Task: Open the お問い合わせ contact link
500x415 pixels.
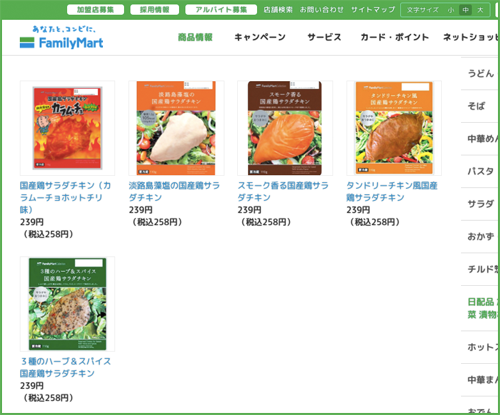Action: [321, 10]
